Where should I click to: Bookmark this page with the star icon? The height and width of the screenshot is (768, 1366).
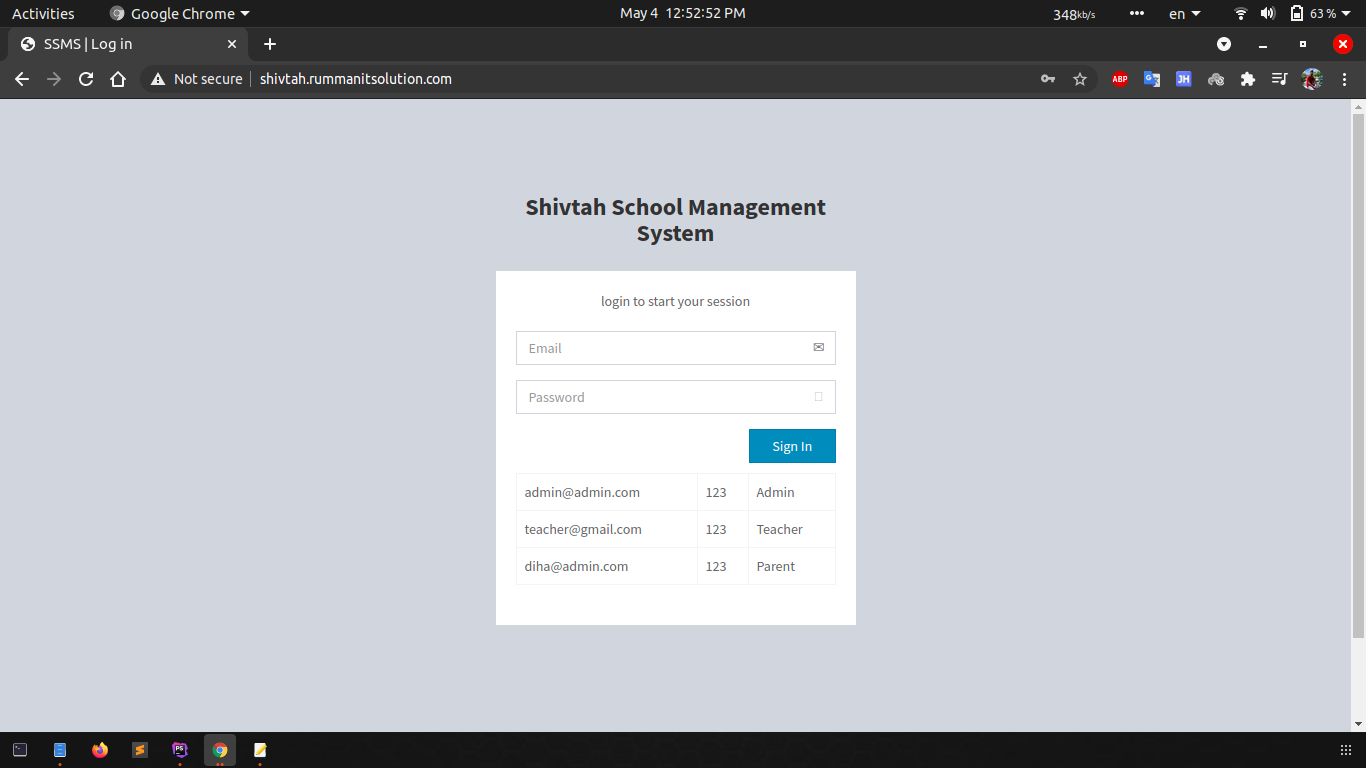(1079, 79)
